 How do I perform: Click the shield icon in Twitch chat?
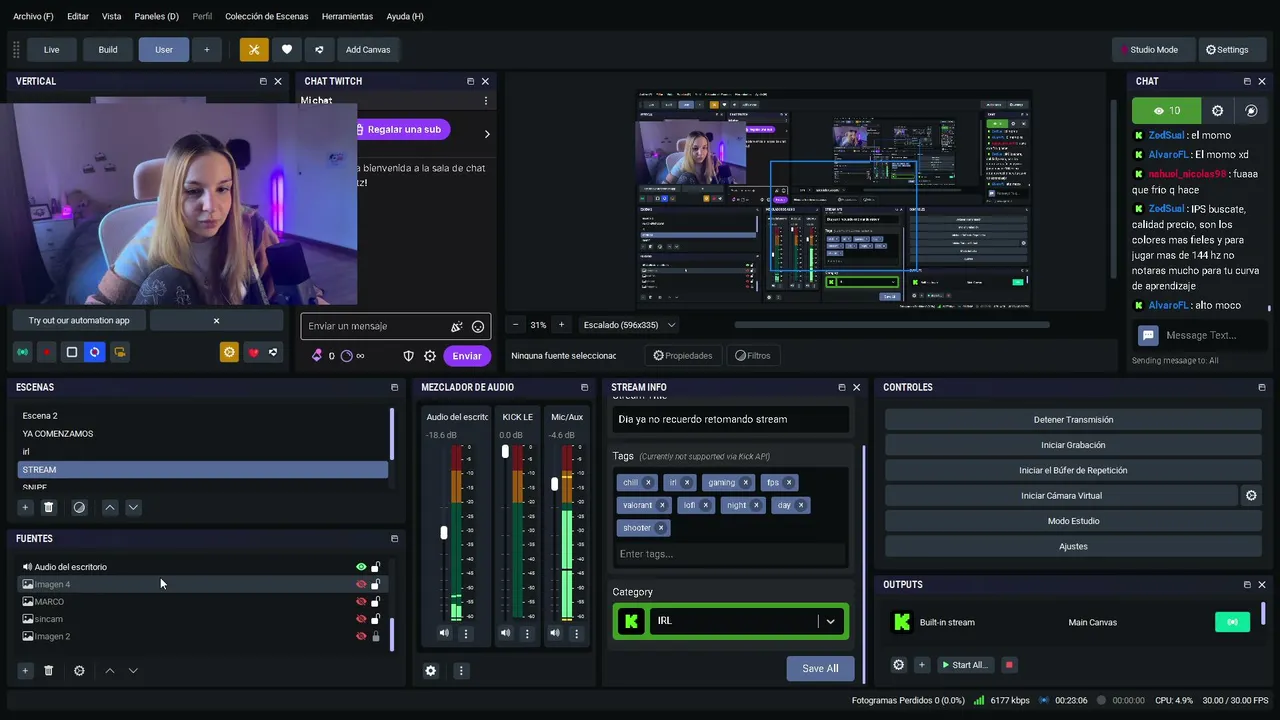[x=408, y=356]
